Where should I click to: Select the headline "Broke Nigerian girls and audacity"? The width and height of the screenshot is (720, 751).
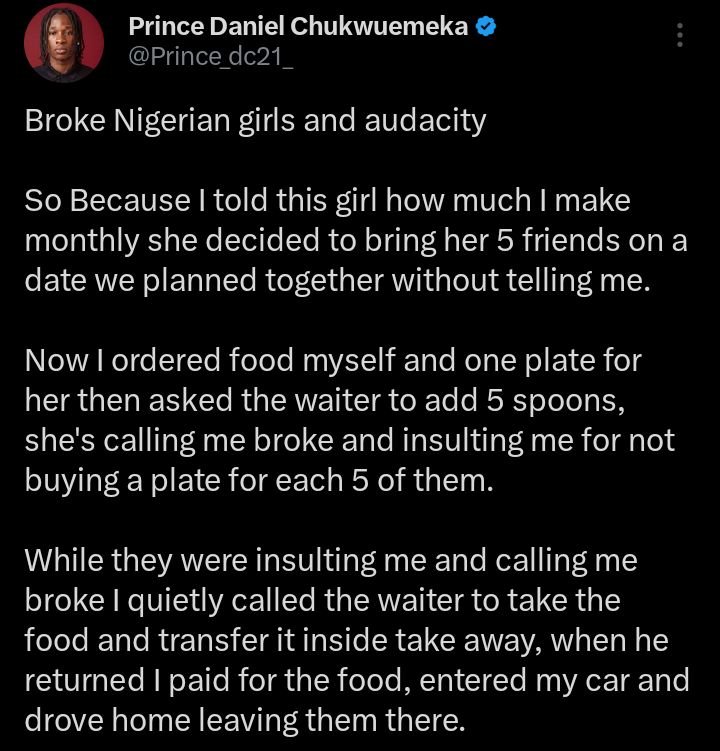click(255, 121)
